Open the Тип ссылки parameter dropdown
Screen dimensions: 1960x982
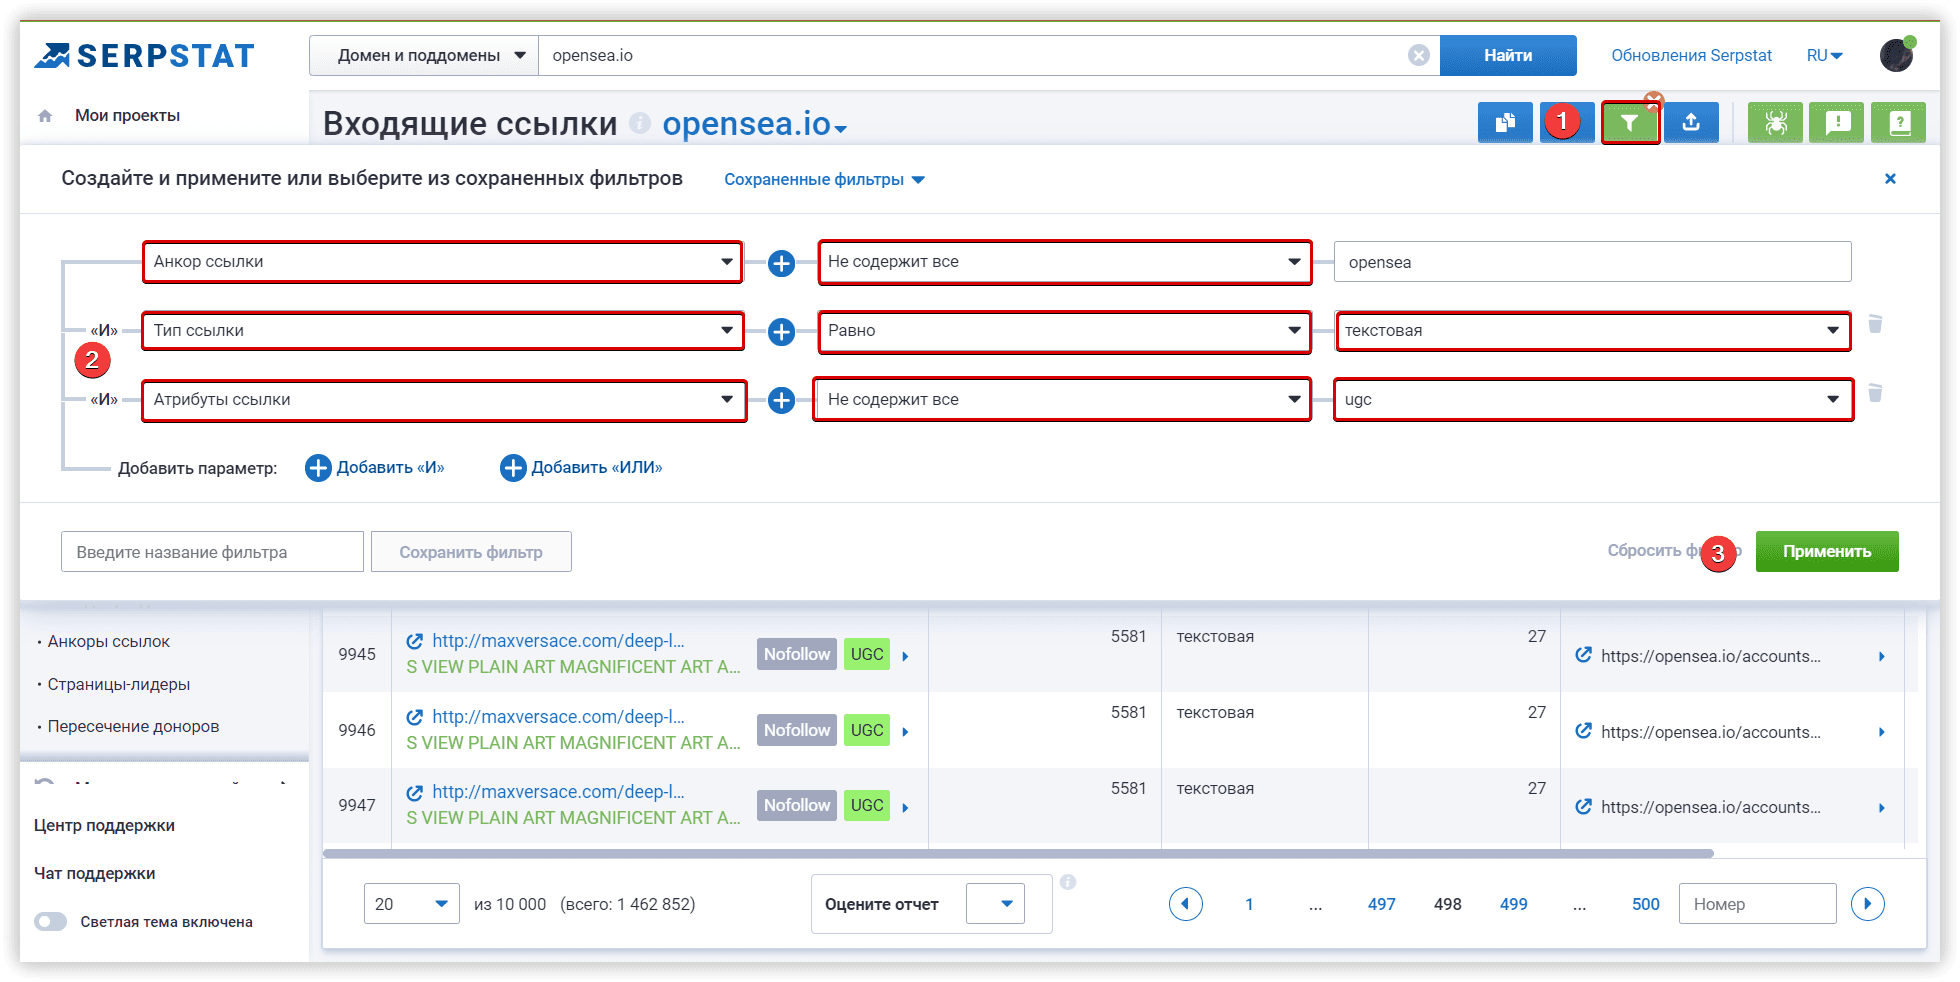(442, 331)
